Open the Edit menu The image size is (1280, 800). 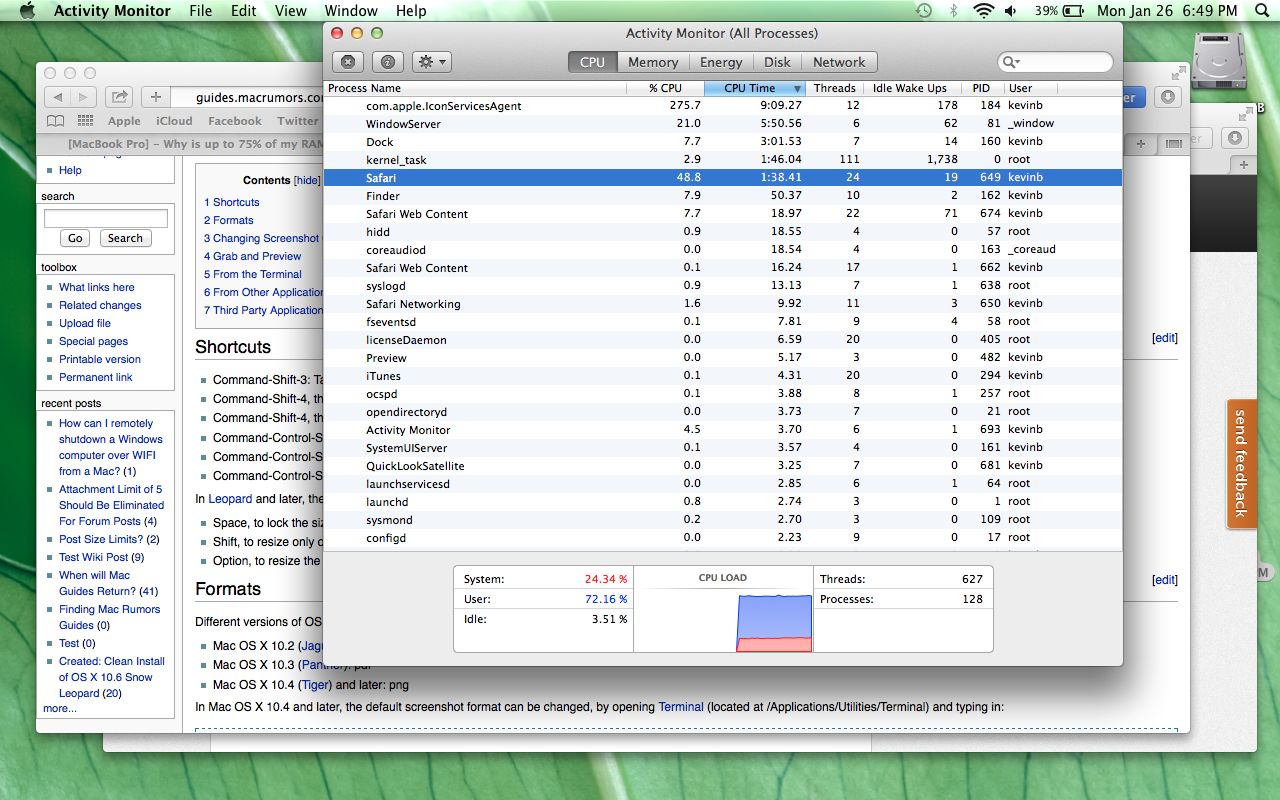(x=244, y=11)
